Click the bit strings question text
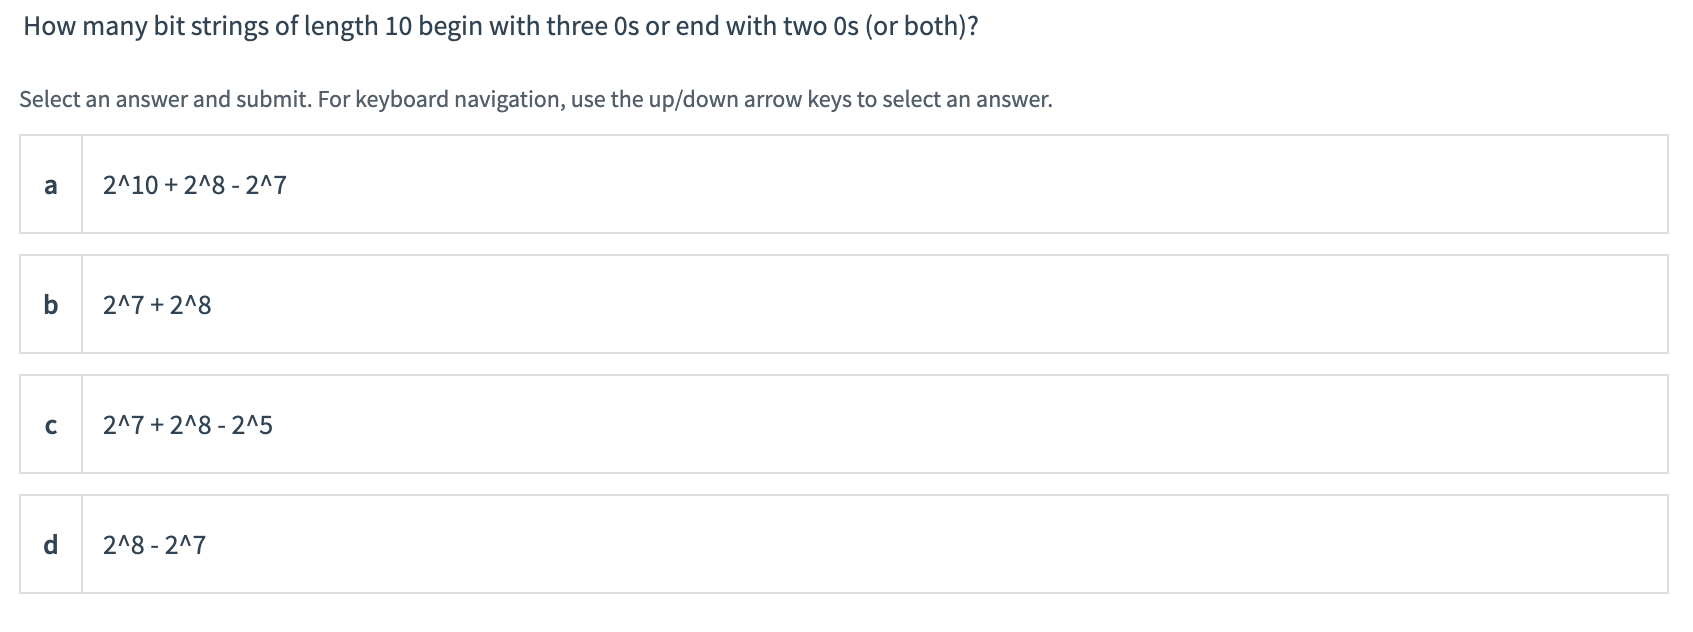The height and width of the screenshot is (632, 1693). (501, 27)
